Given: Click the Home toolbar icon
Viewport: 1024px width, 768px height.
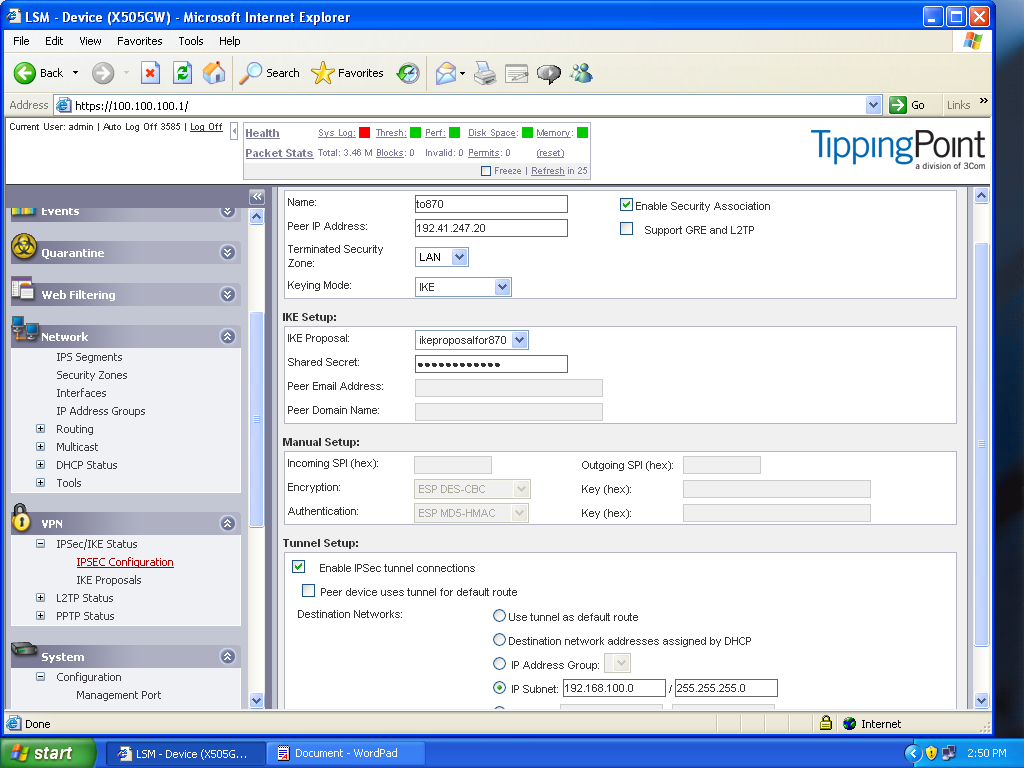Looking at the screenshot, I should 214,73.
